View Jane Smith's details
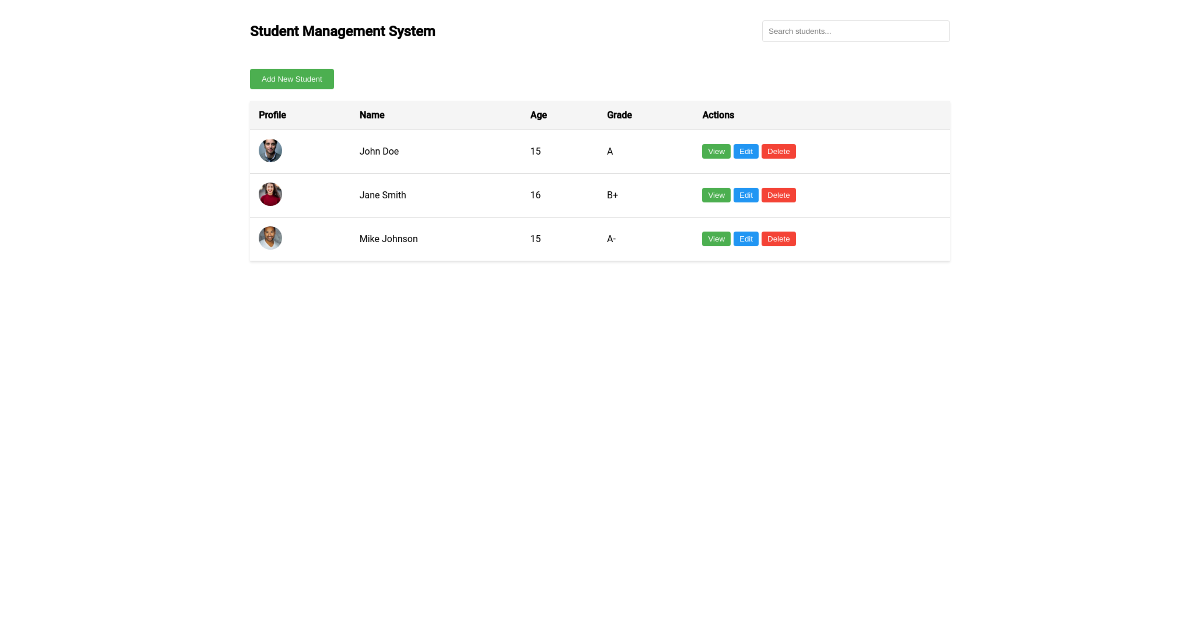 716,195
